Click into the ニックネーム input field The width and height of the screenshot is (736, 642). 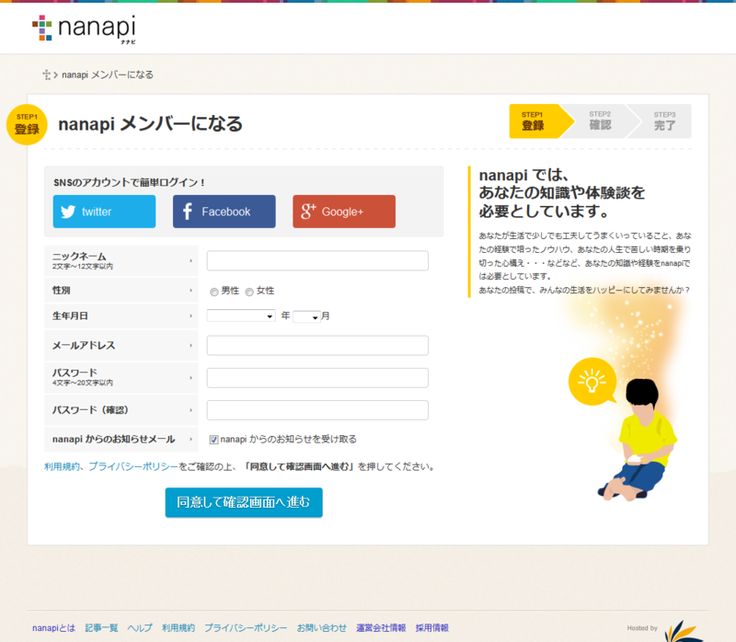click(x=317, y=261)
